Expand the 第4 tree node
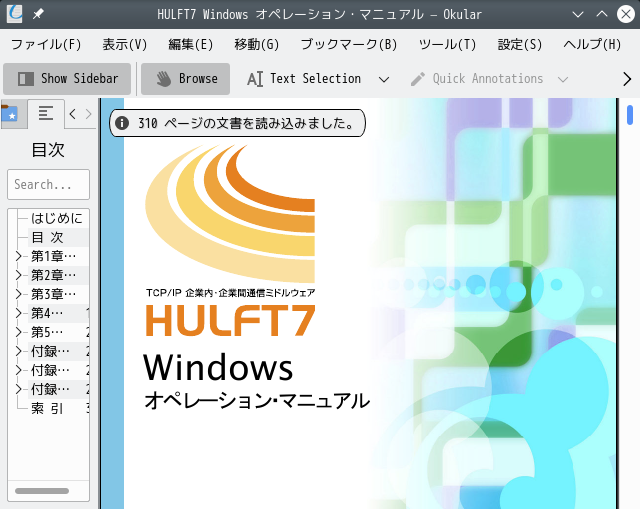 coord(18,313)
